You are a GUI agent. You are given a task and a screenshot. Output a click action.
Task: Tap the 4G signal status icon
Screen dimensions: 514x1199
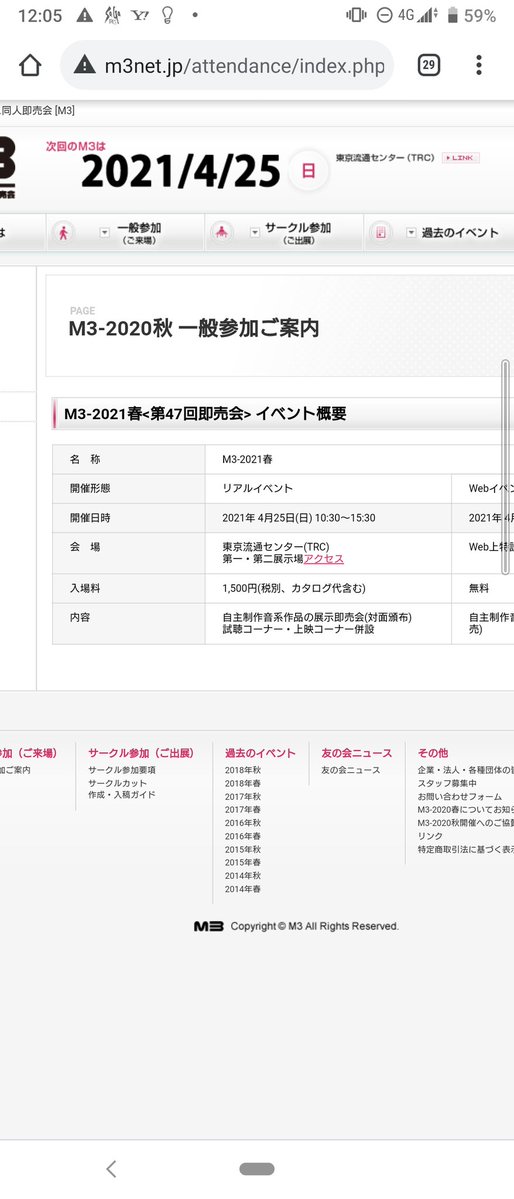pyautogui.click(x=419, y=15)
